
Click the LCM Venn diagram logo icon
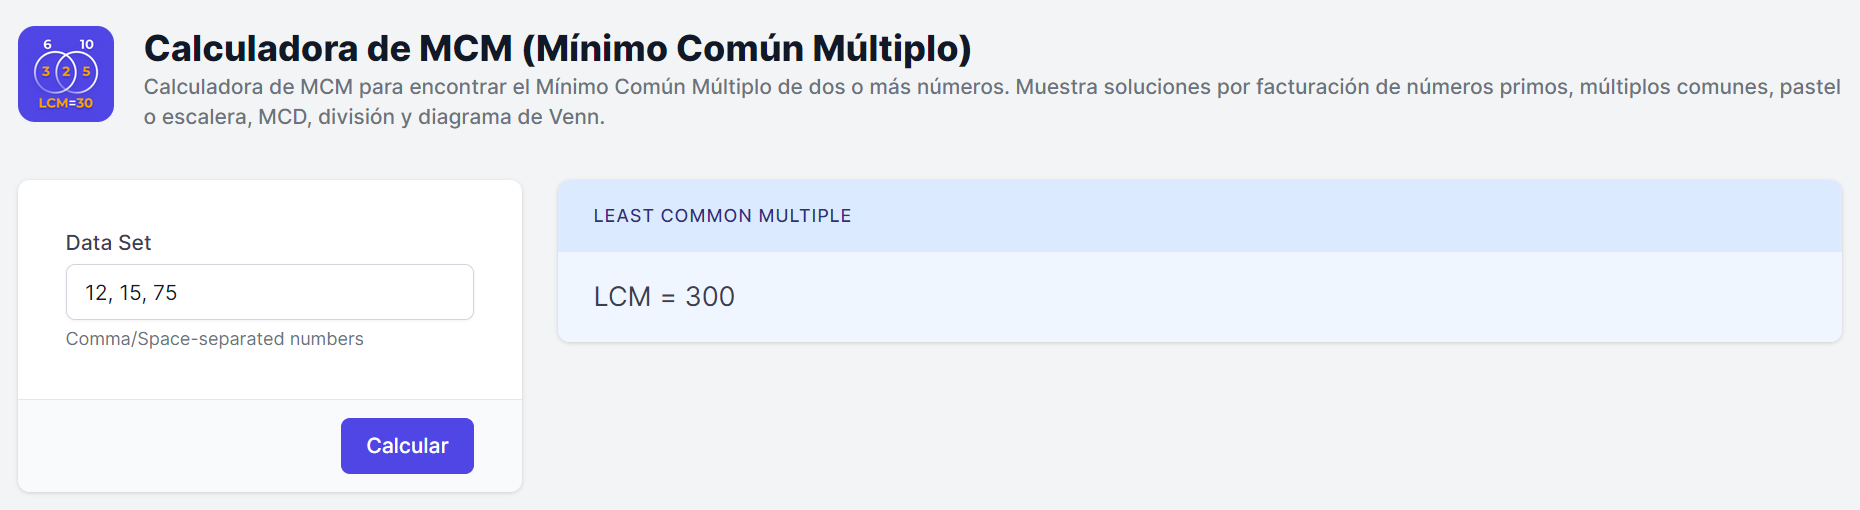pos(66,74)
